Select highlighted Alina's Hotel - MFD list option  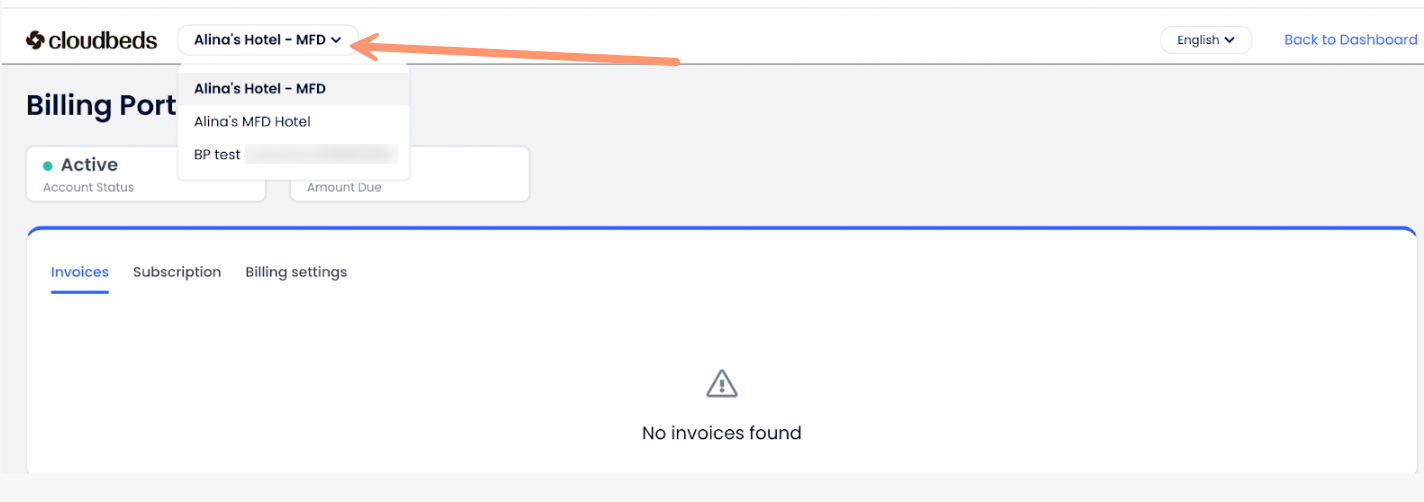(260, 89)
